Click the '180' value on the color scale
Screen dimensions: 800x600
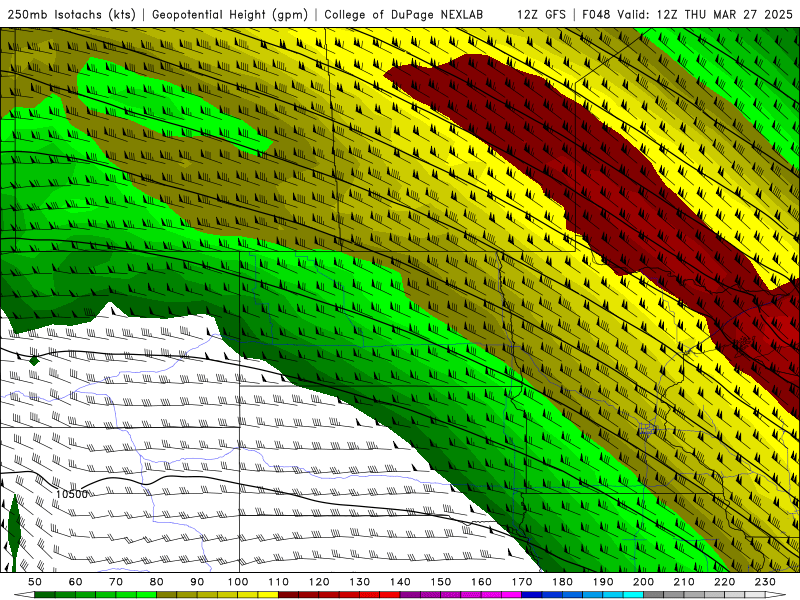562,582
